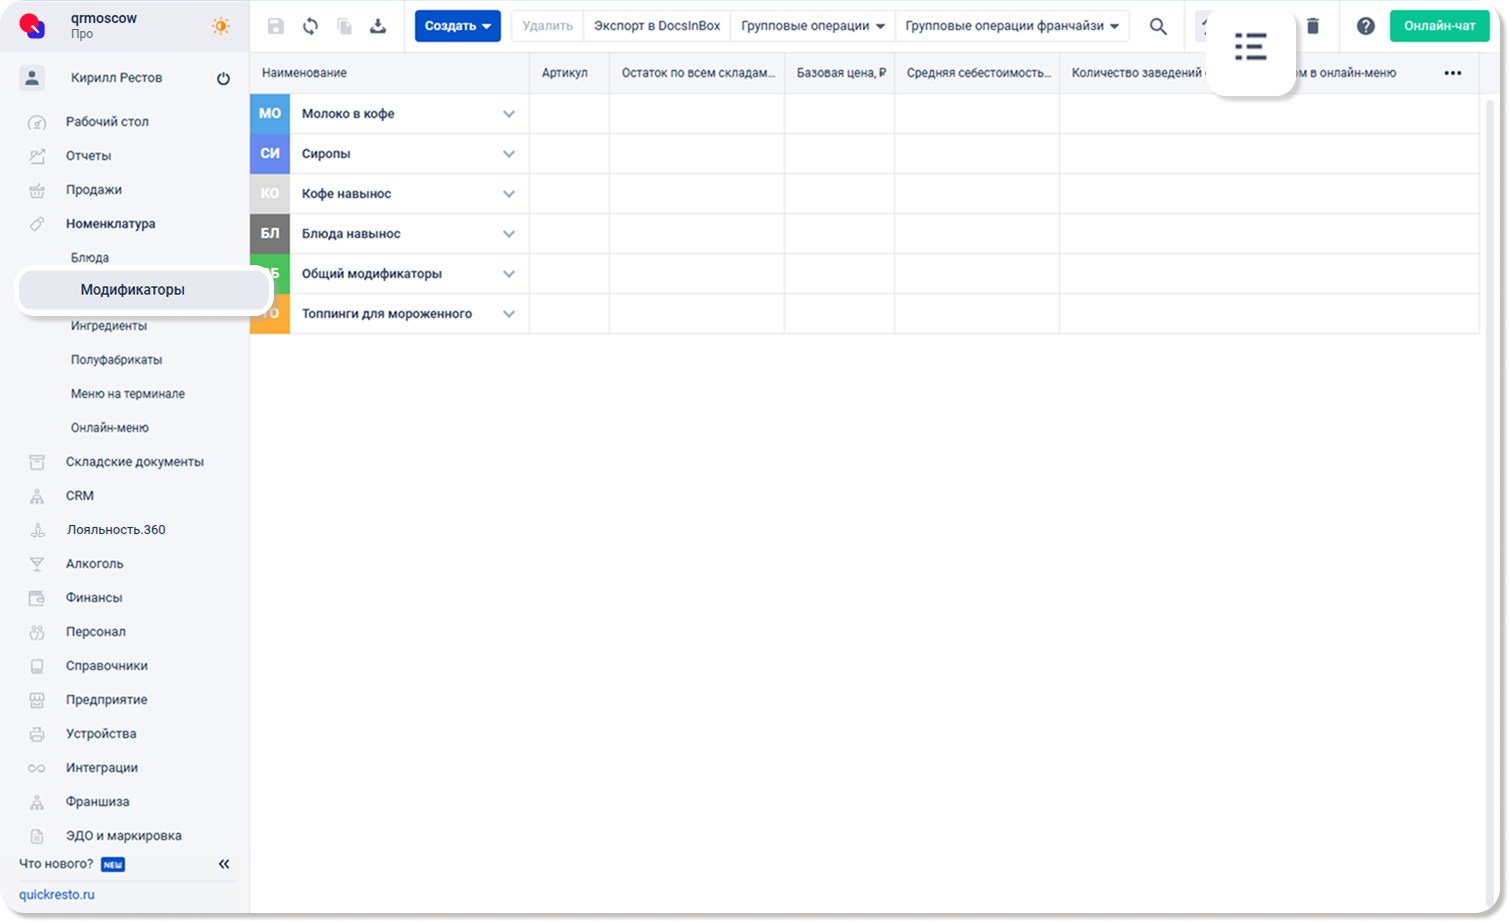Click the power logout icon
This screenshot has height=922, width=1509.
coord(223,79)
